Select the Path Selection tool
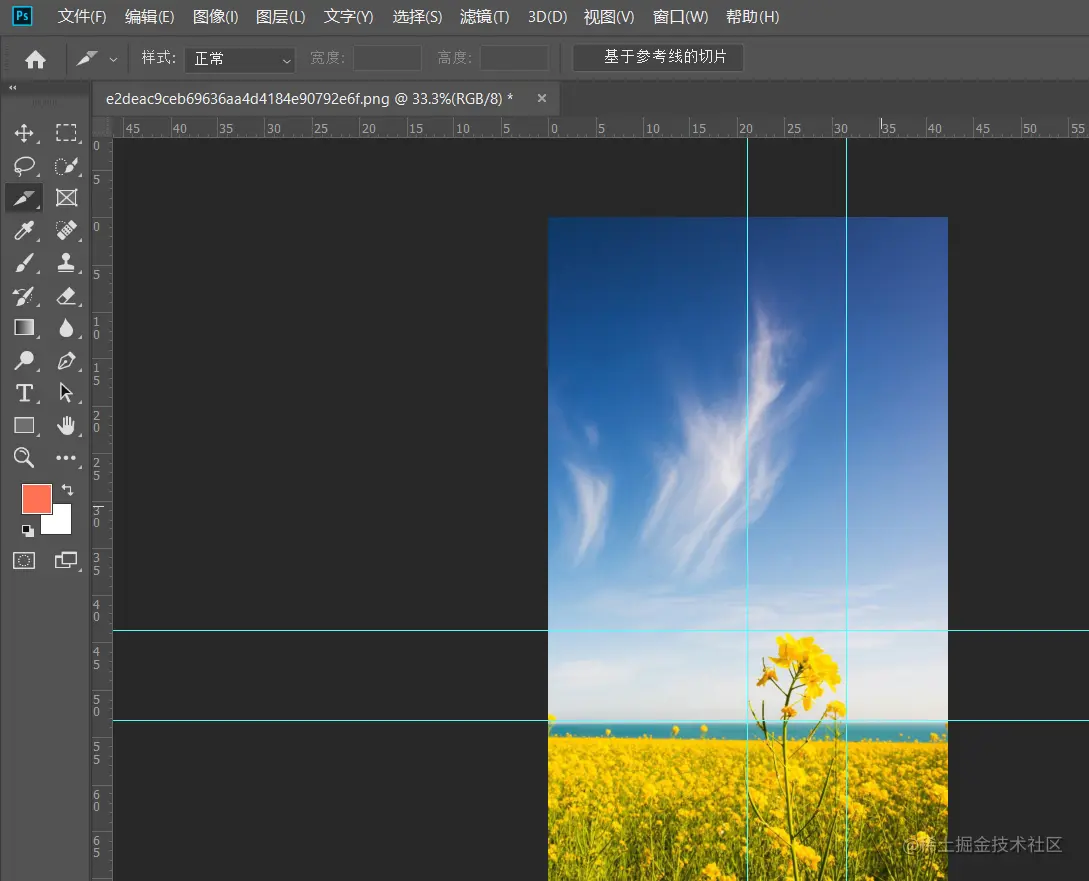This screenshot has width=1089, height=881. pyautogui.click(x=66, y=393)
